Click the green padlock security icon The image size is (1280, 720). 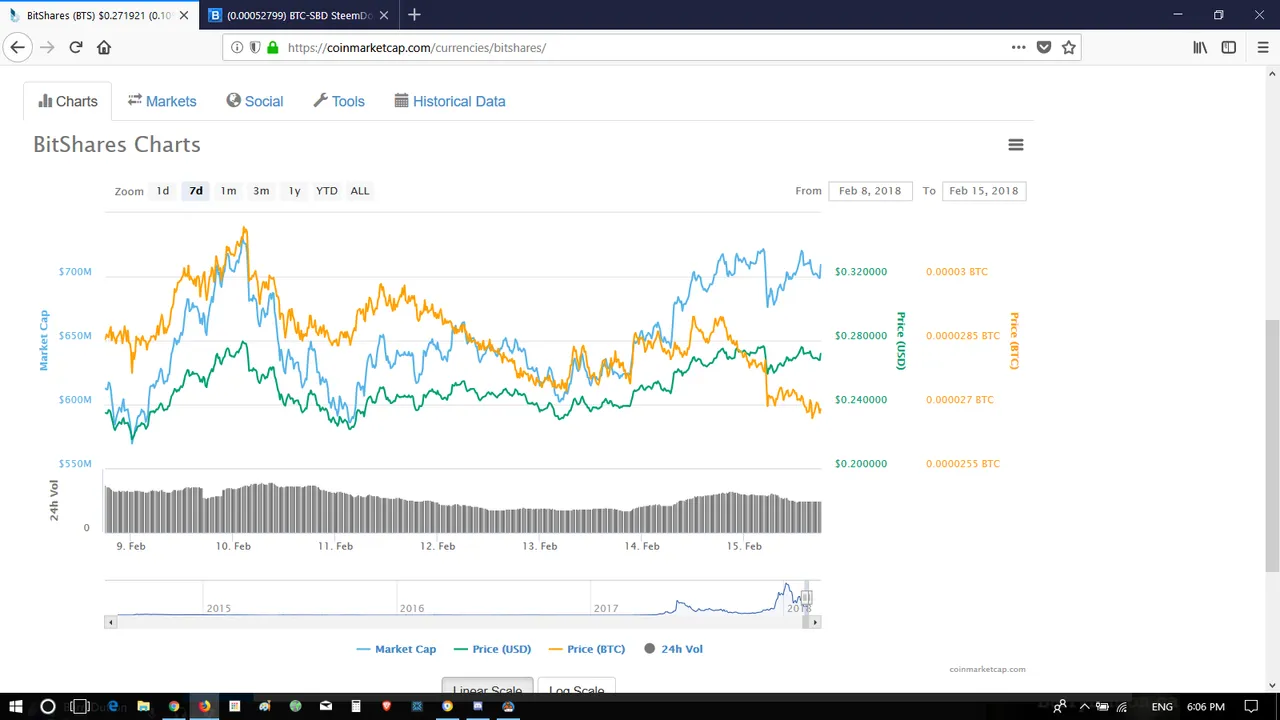272,47
